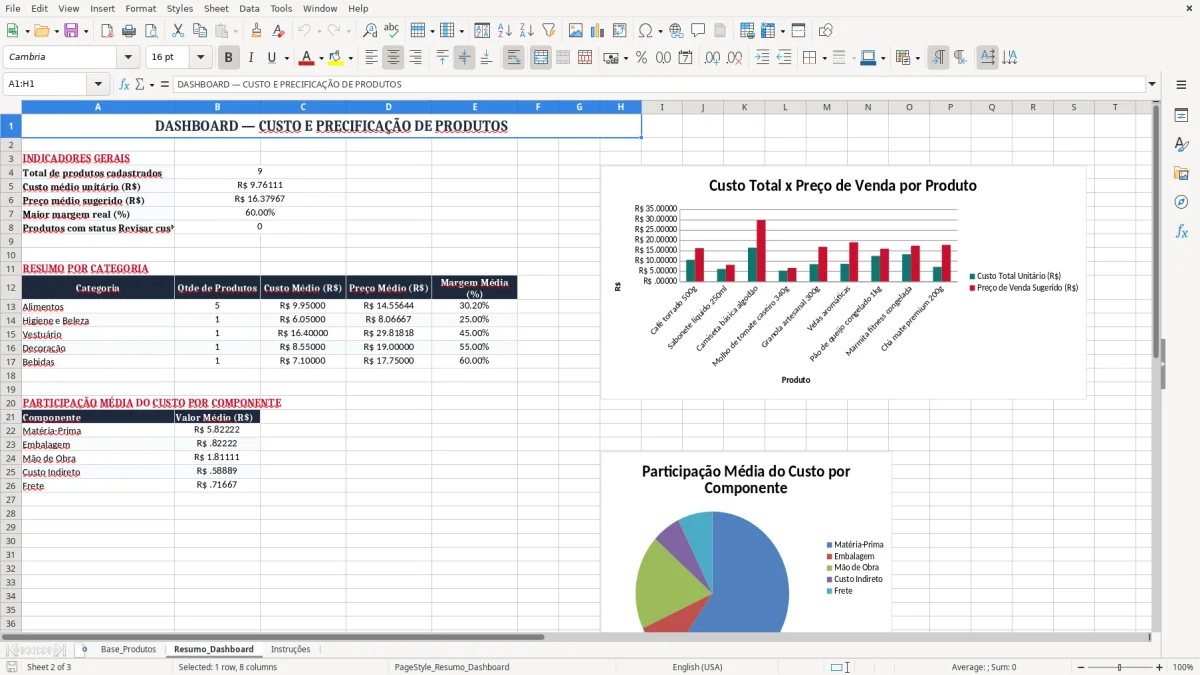Toggle Wrap Text
Viewport: 1200px width, 675px height.
pyautogui.click(x=513, y=58)
